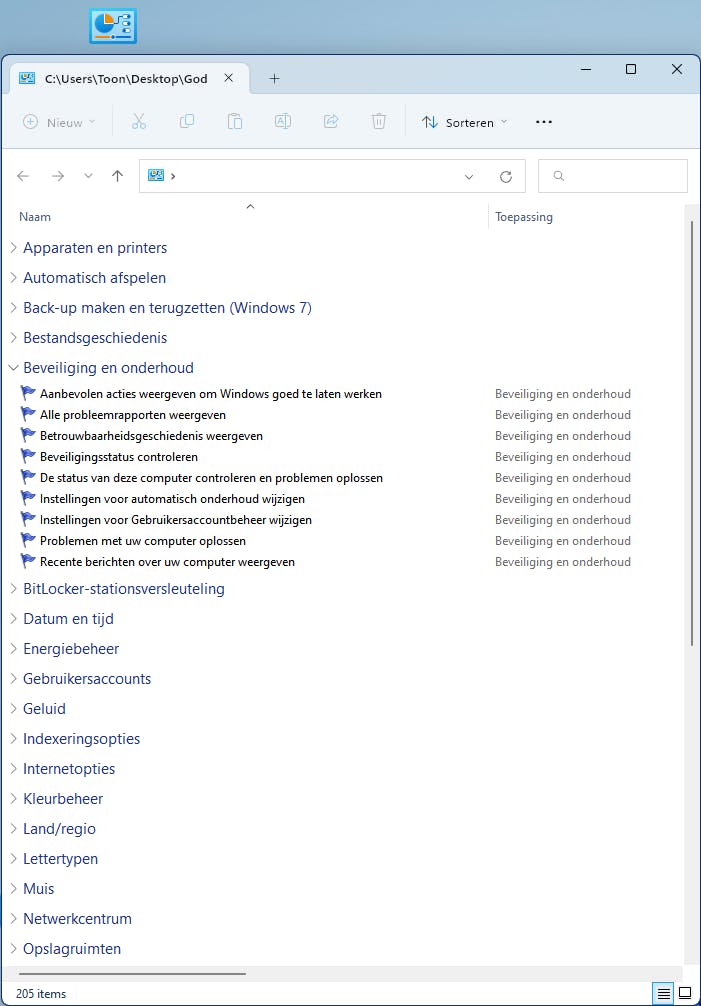This screenshot has width=701, height=1006.
Task: Click the horizontal scrollbar thumb
Action: (132, 974)
